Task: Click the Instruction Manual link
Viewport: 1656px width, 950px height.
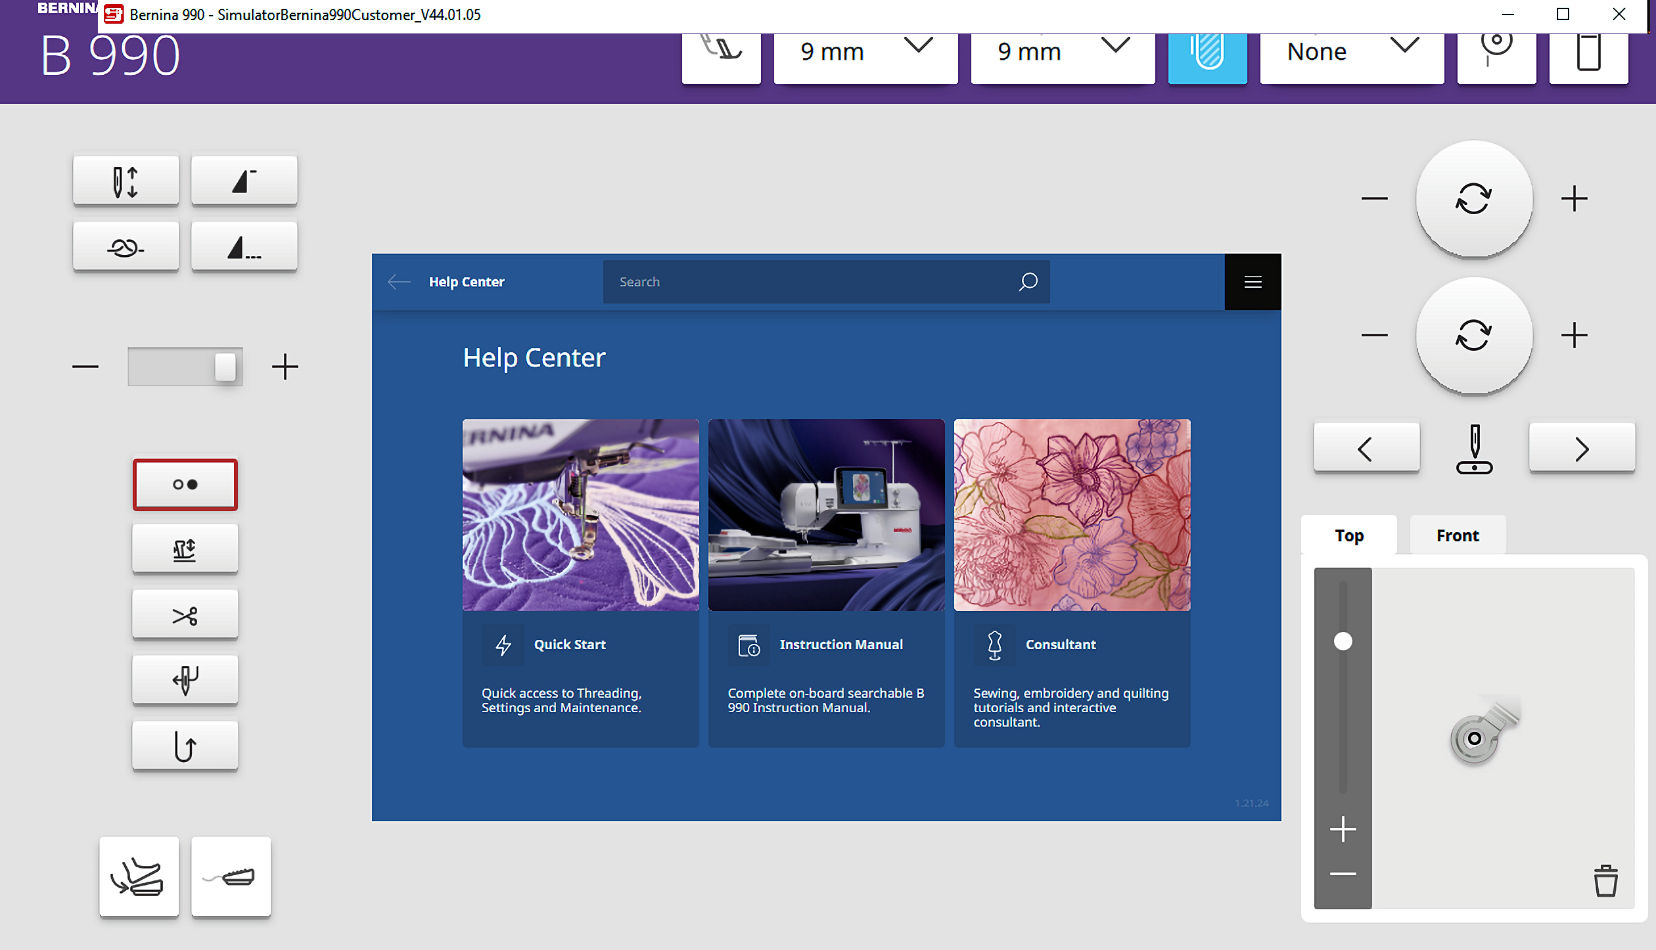Action: 841,645
